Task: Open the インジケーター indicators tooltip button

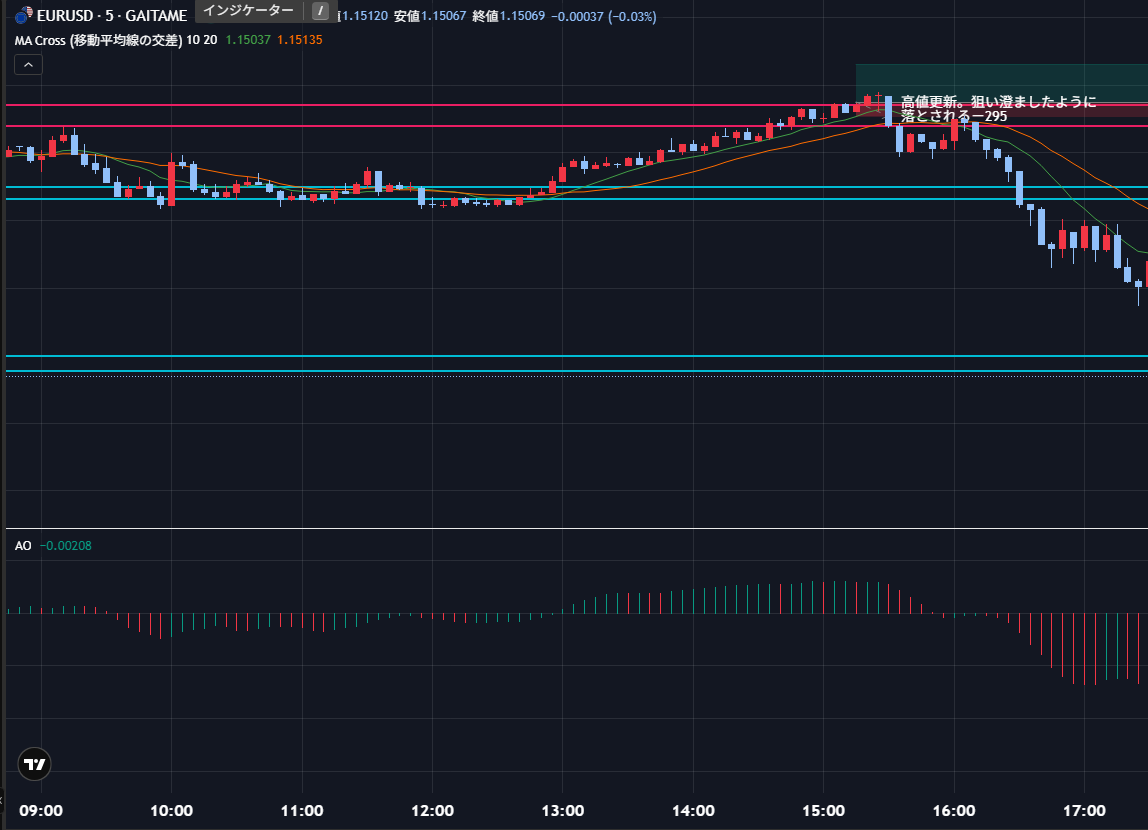Action: (x=249, y=11)
